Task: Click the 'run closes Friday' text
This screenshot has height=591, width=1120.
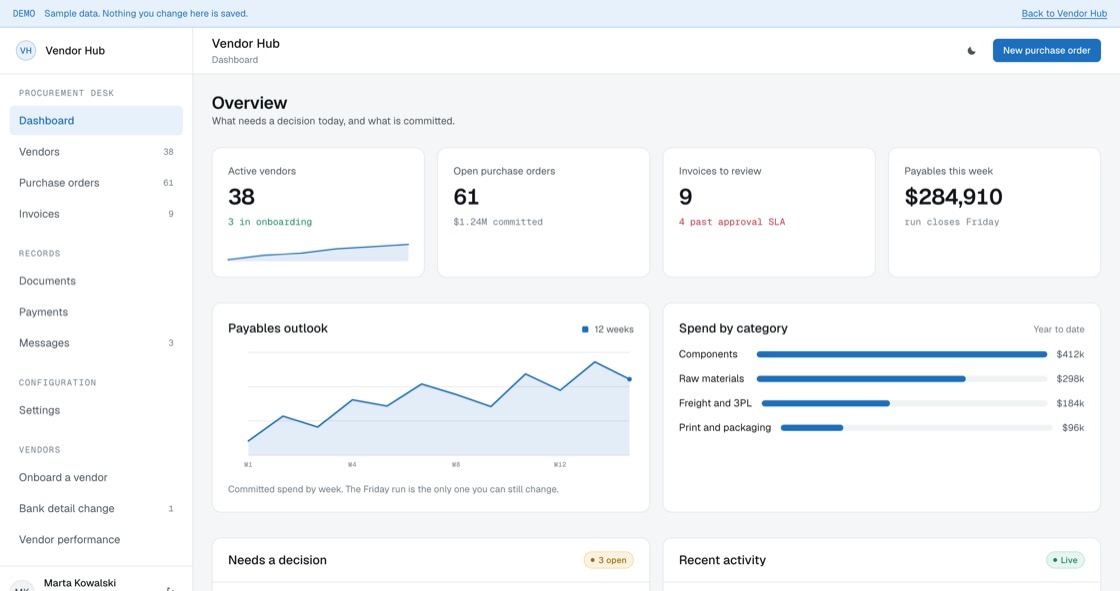Action: [x=951, y=222]
